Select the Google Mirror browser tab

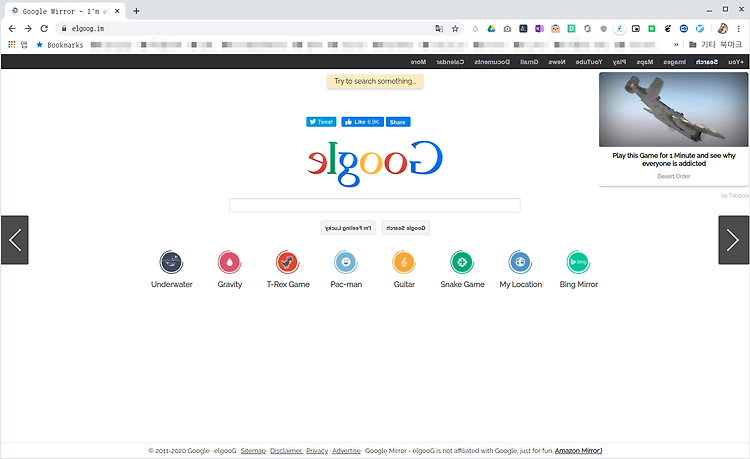(x=66, y=11)
